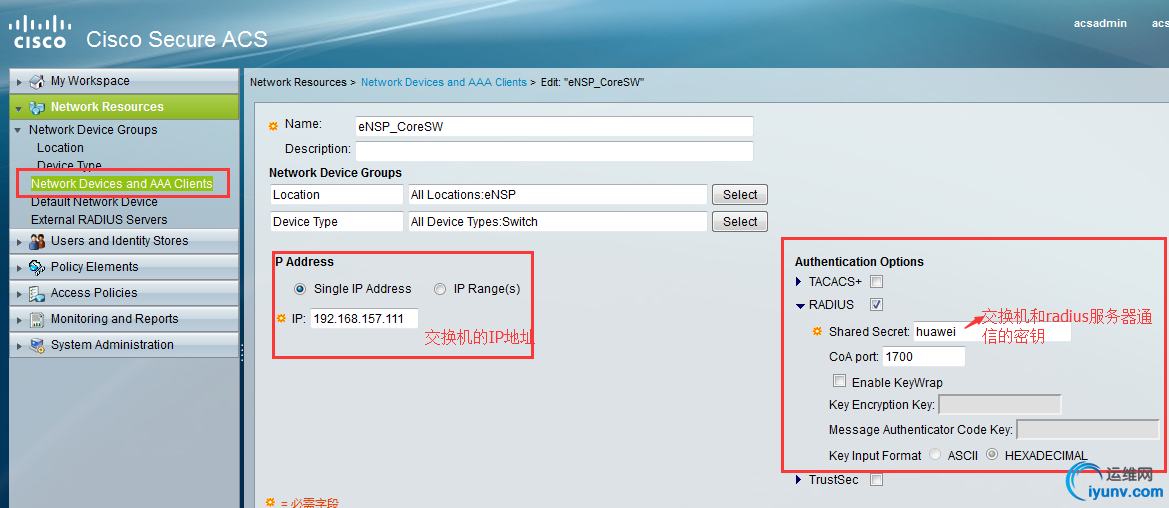The width and height of the screenshot is (1169, 508).
Task: Open Location under Network Device Groups
Action: (x=60, y=148)
